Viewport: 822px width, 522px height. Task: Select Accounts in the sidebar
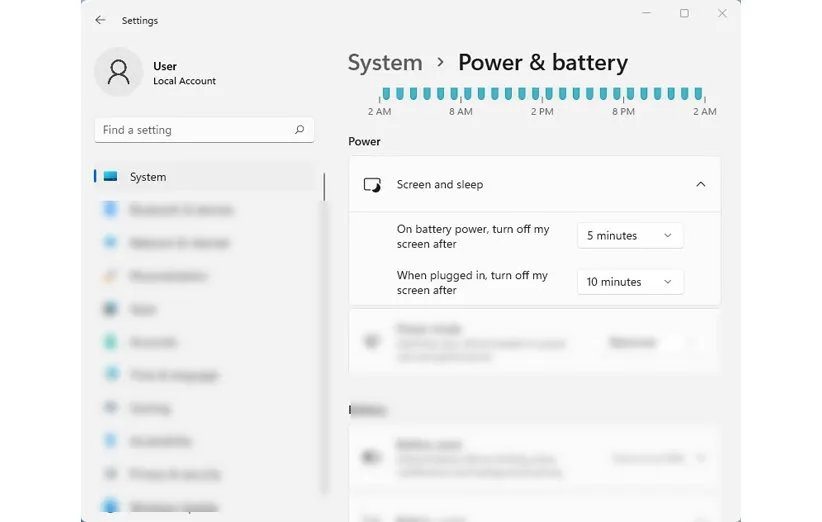click(x=152, y=342)
